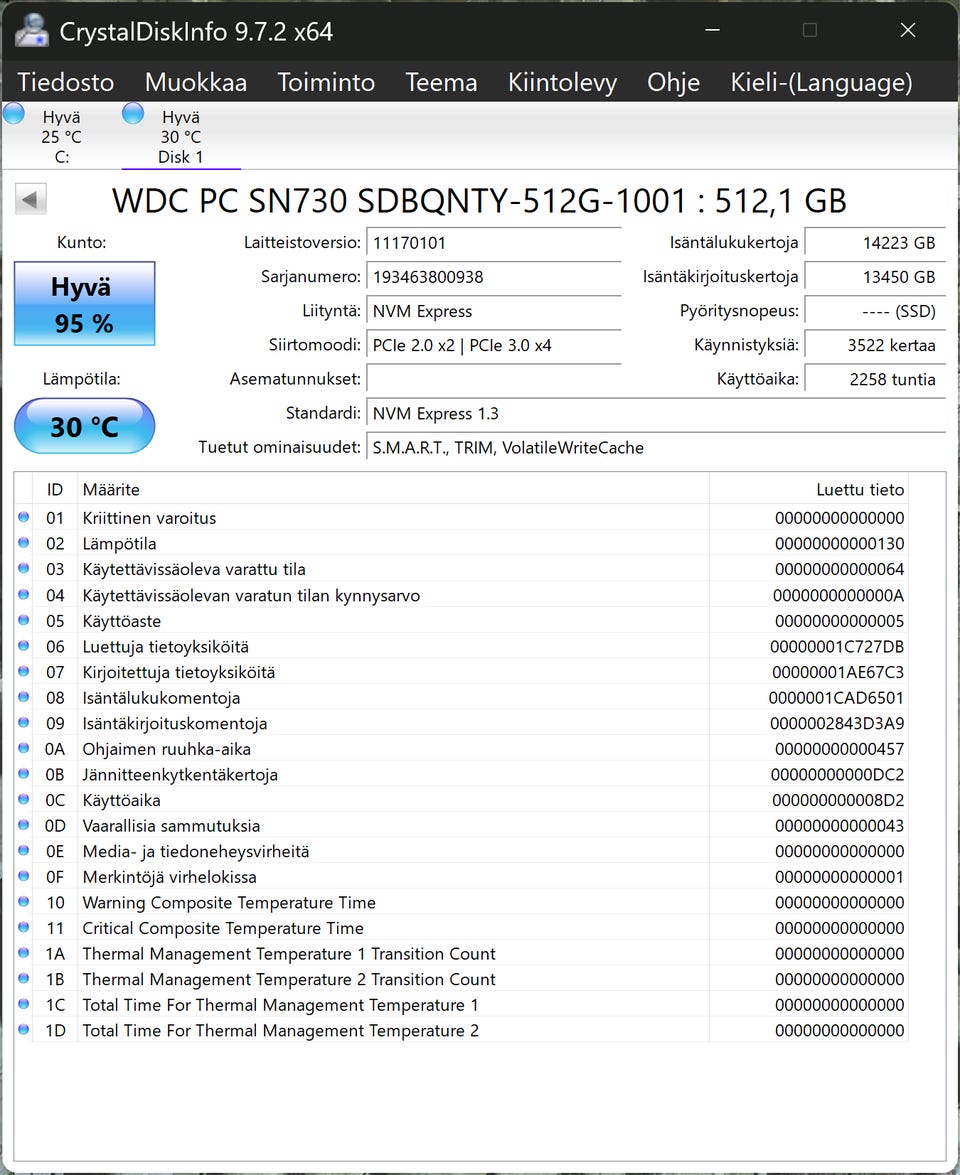Click the serial number field 193463800938

tap(494, 277)
